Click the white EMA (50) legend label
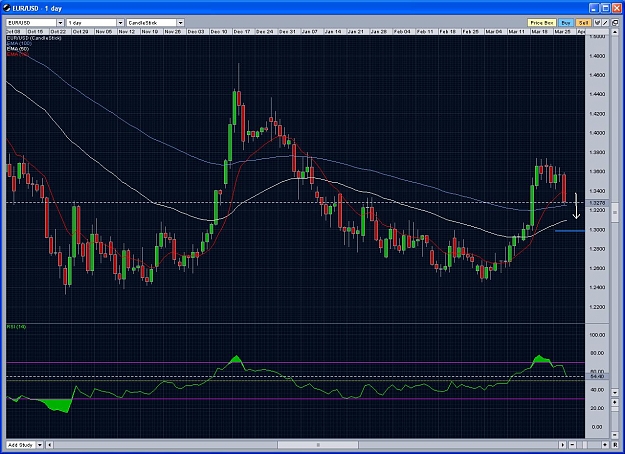 (18, 49)
